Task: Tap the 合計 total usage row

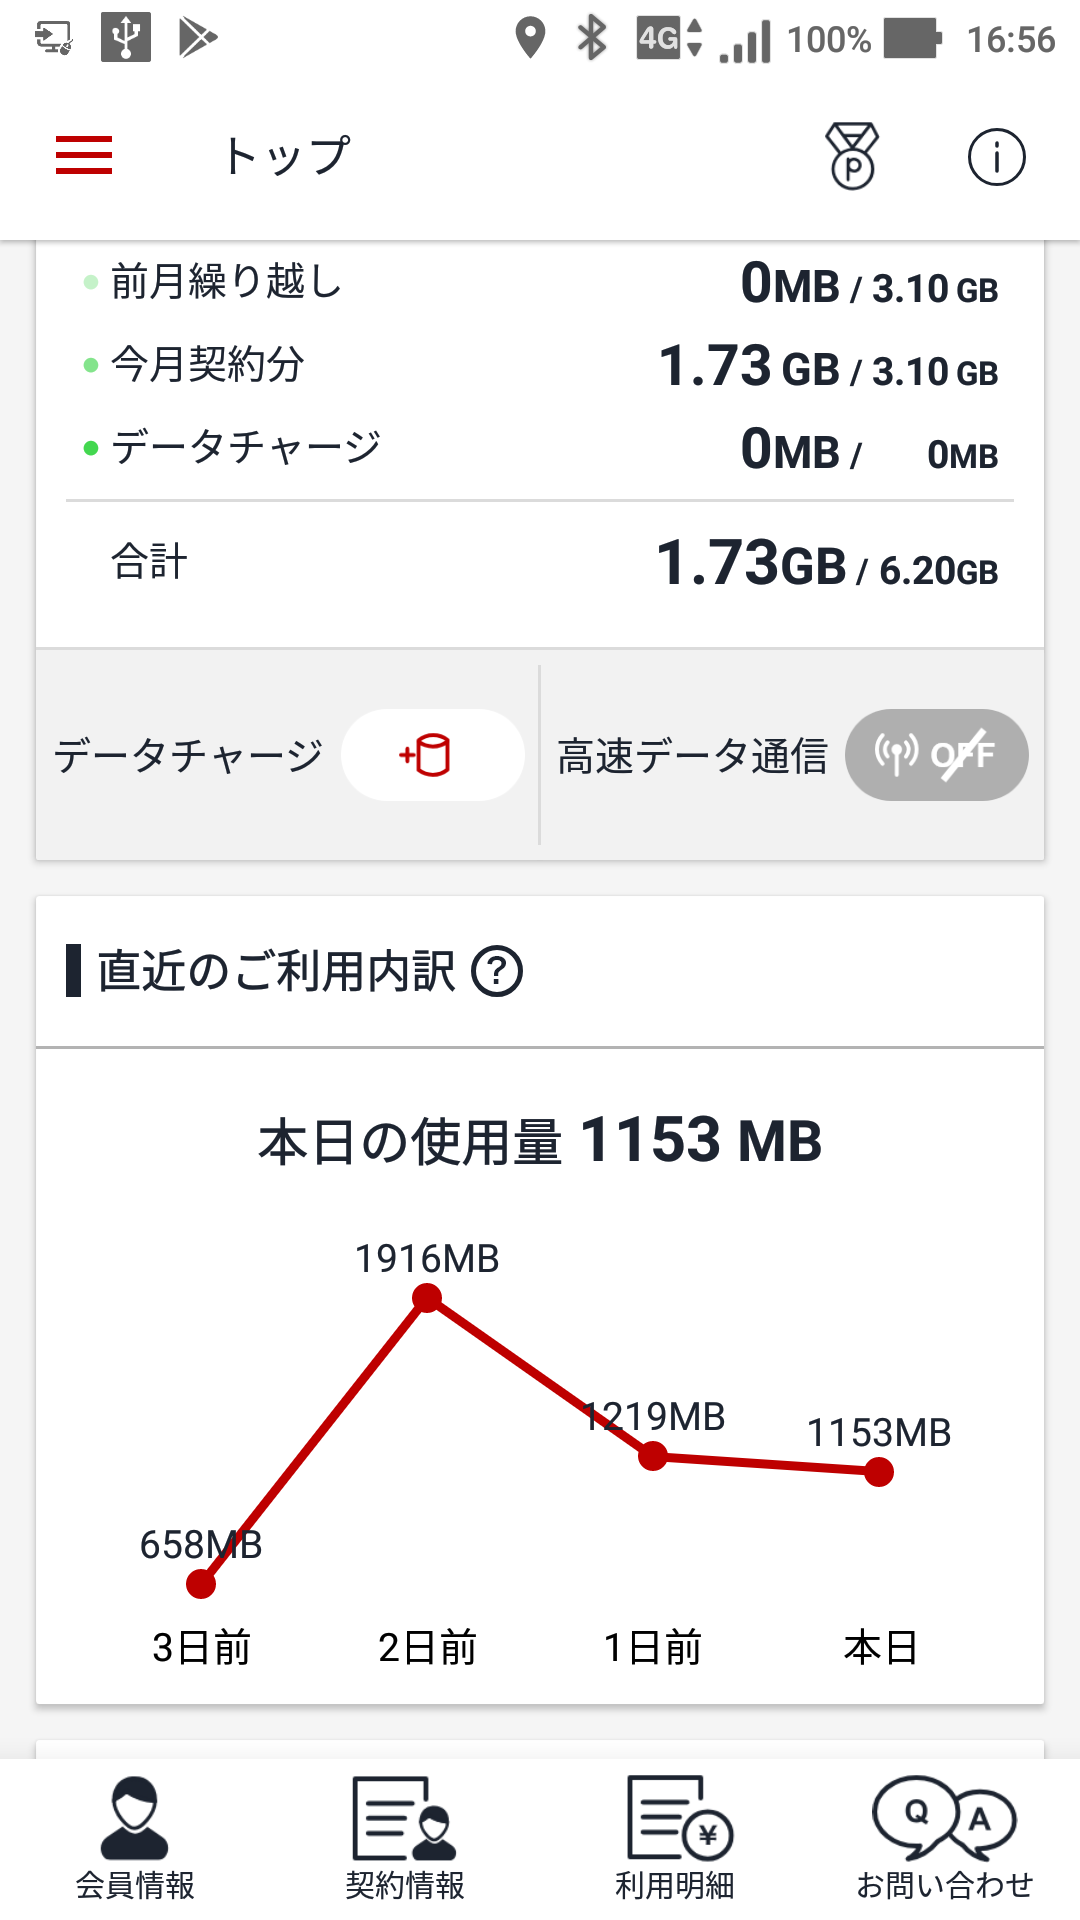Action: click(x=540, y=564)
